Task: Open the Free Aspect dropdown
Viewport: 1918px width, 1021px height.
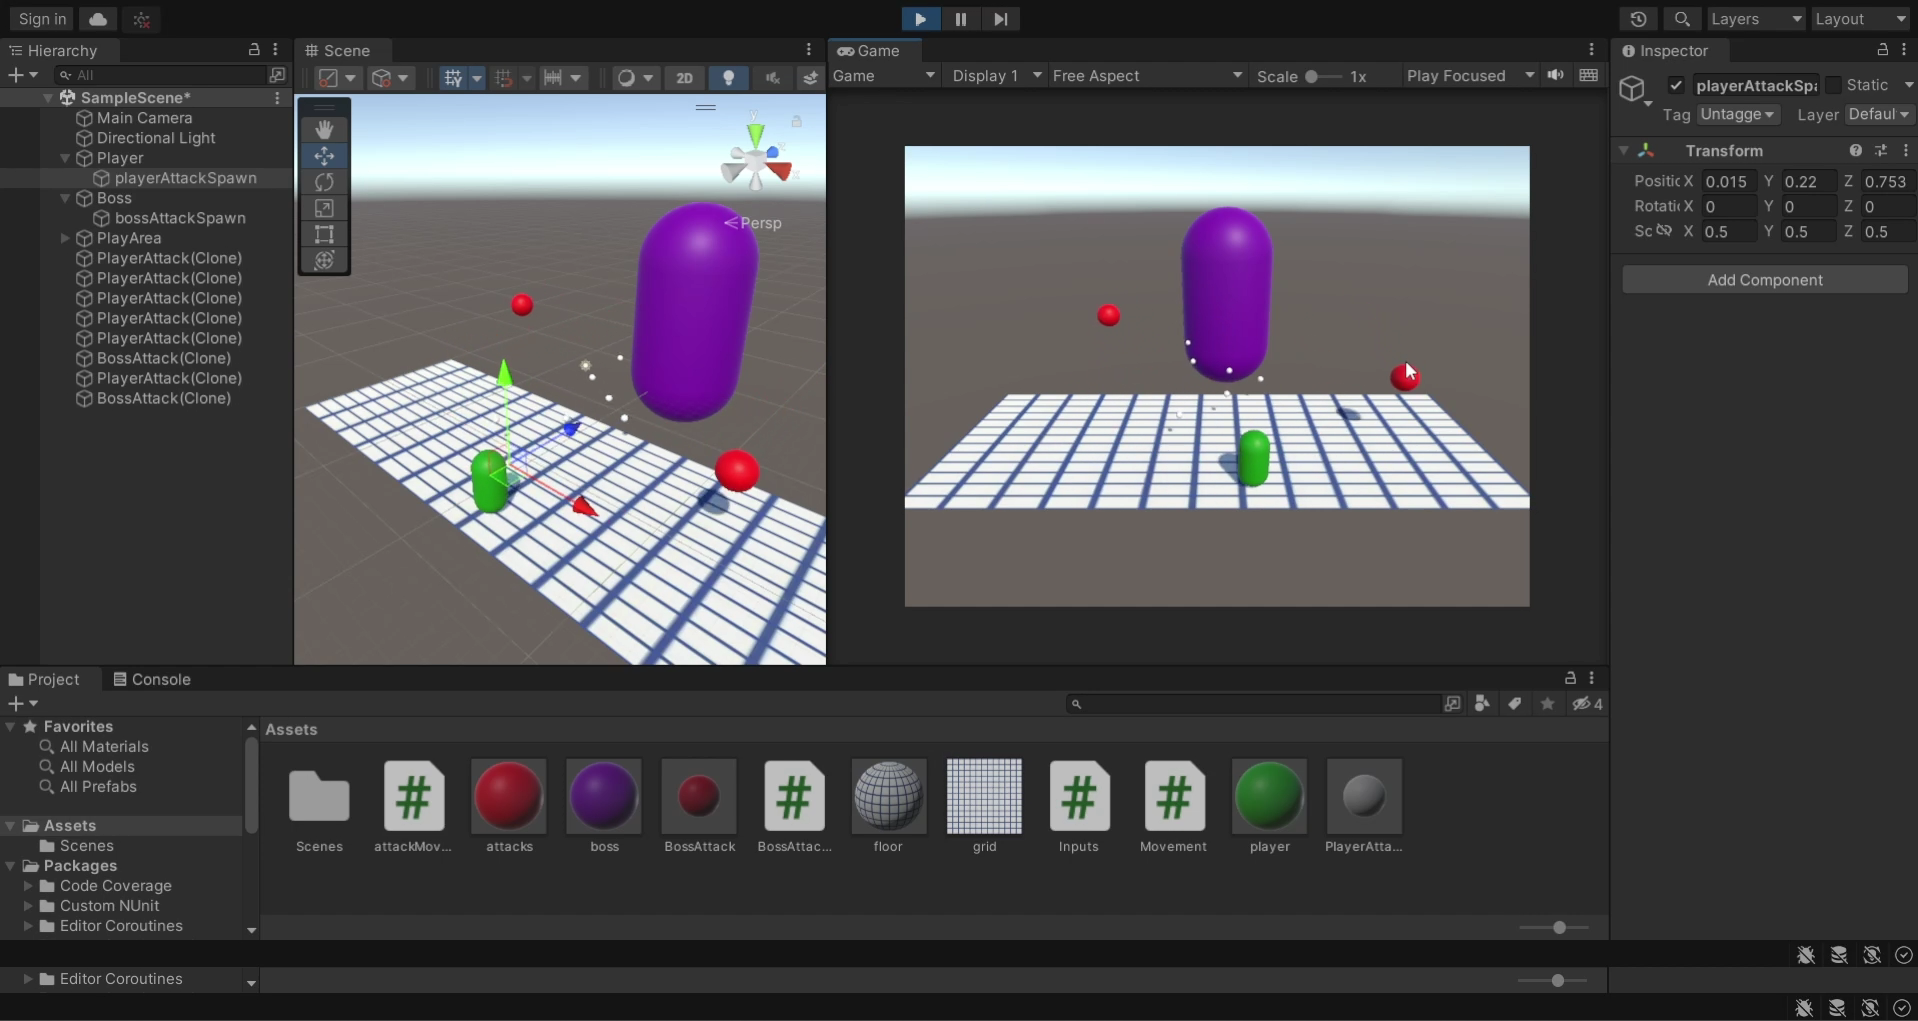Action: 1146,76
